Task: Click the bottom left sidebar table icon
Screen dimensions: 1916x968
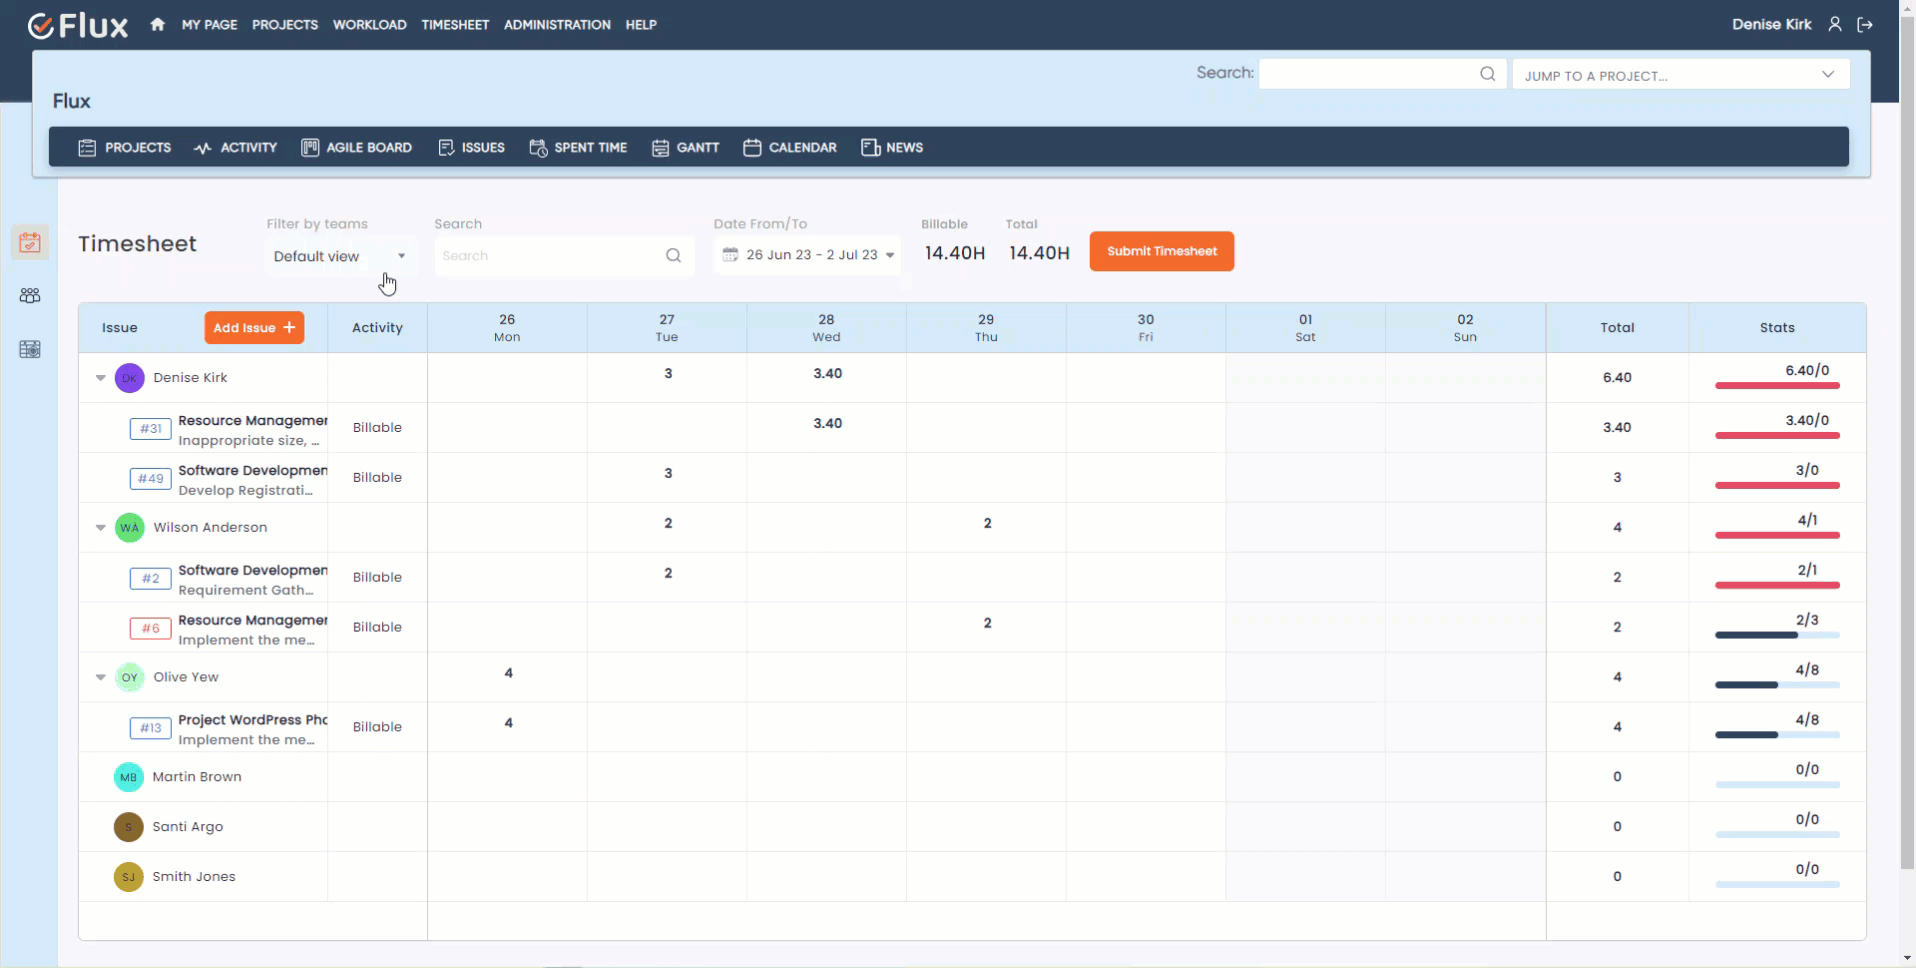Action: click(30, 349)
